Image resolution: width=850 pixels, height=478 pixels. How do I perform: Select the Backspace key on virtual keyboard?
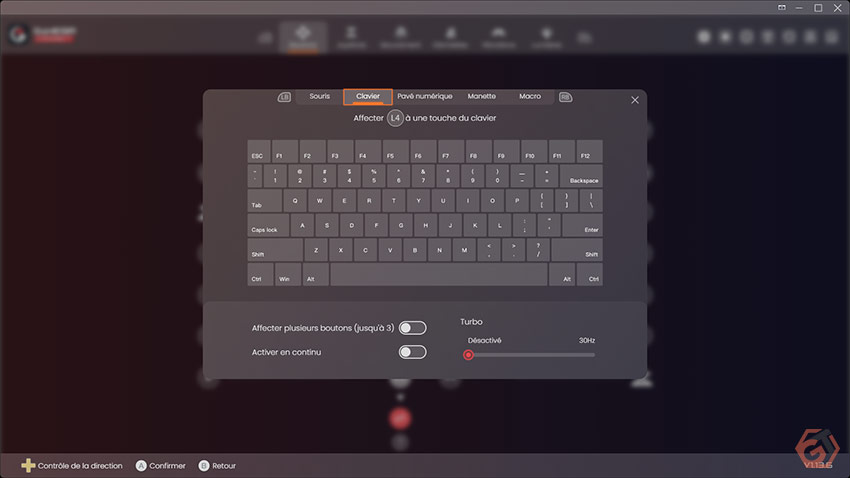point(581,176)
